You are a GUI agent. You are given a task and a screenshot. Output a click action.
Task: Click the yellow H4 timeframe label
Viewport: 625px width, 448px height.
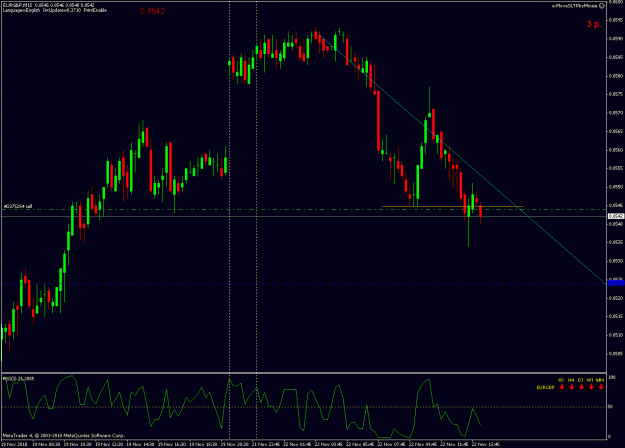(571, 380)
